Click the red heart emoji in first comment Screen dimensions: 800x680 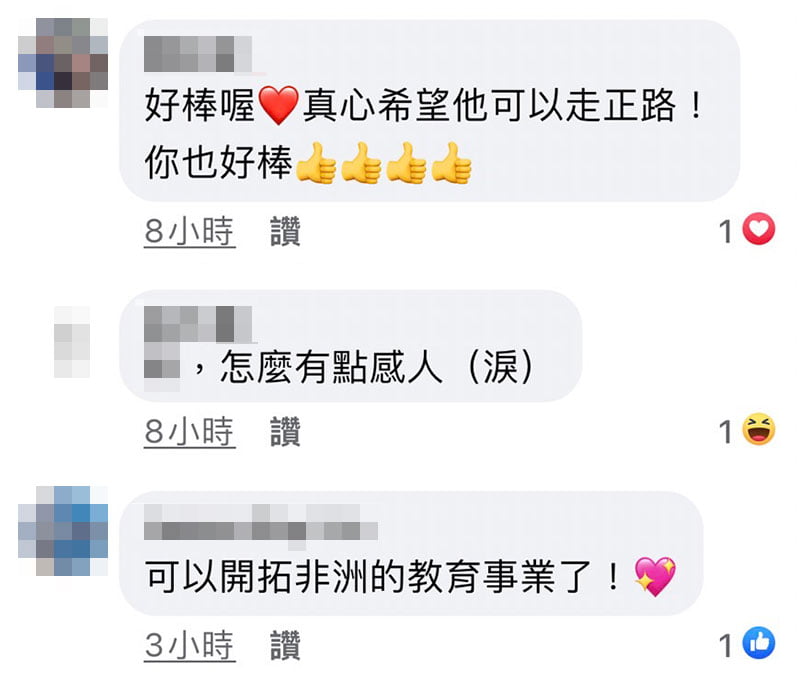[278, 106]
